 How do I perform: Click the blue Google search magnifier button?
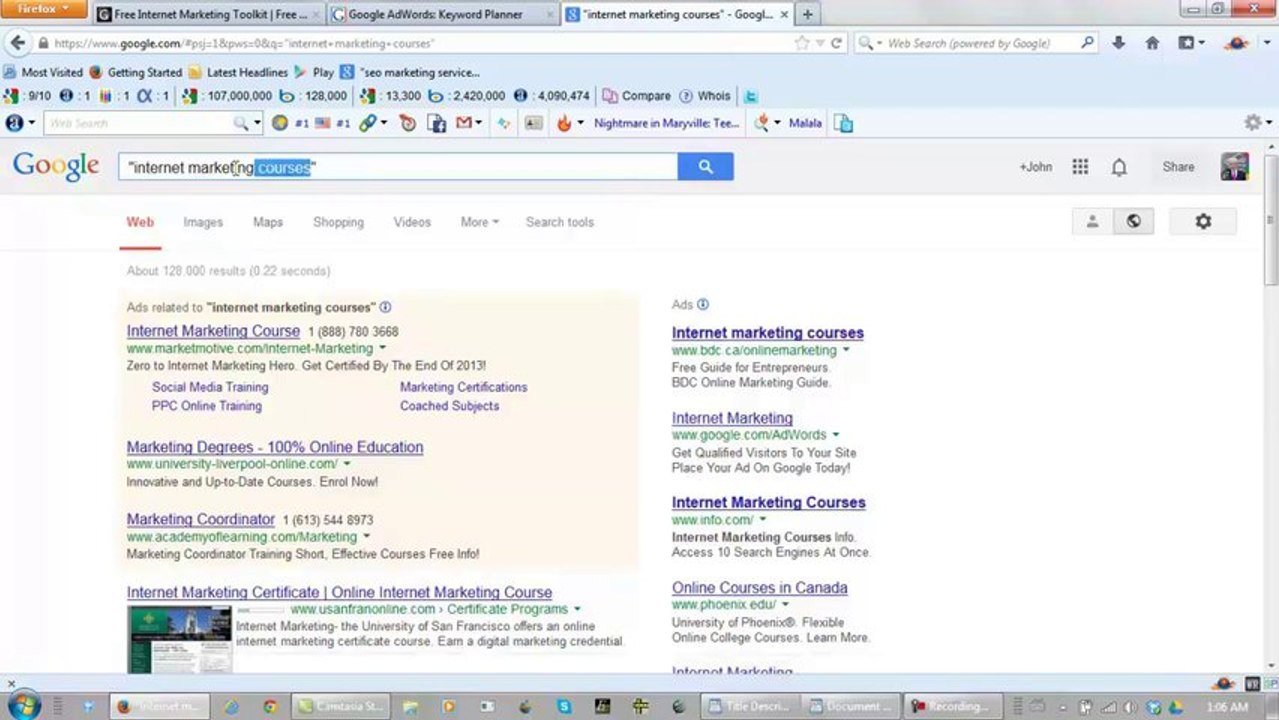[705, 167]
